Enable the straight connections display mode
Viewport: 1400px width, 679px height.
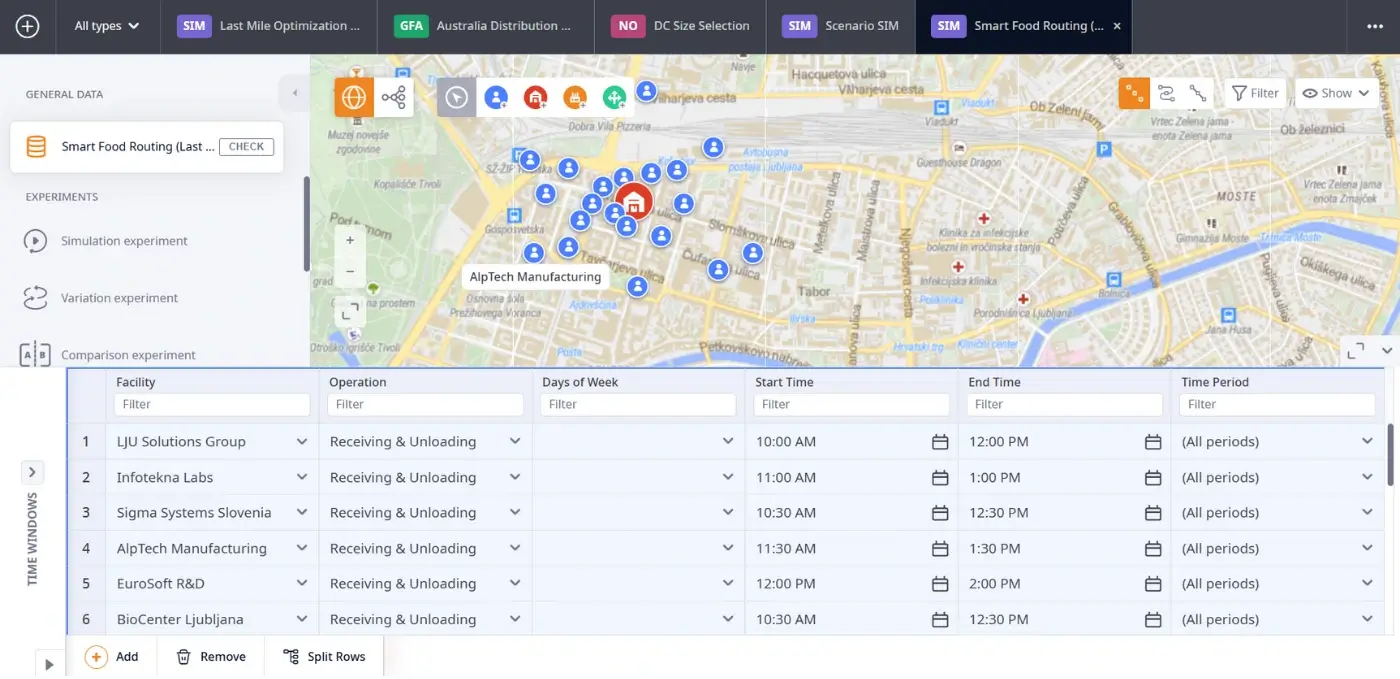tap(1197, 93)
